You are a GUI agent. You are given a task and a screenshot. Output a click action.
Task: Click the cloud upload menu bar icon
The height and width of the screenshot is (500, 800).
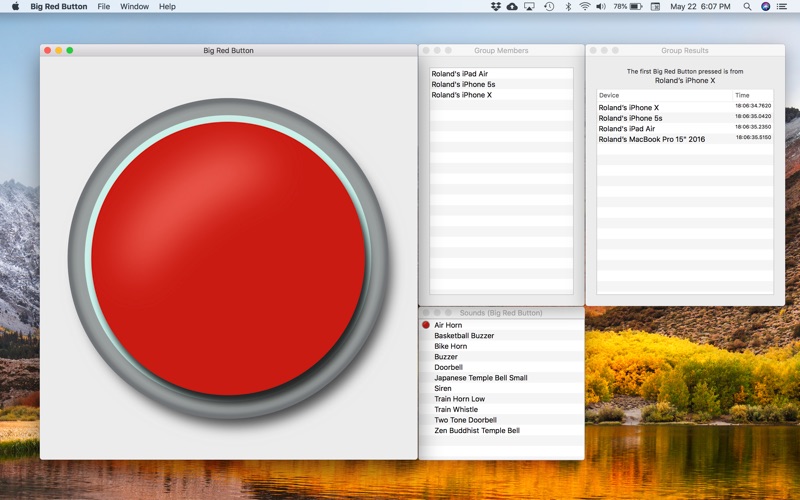coord(512,7)
